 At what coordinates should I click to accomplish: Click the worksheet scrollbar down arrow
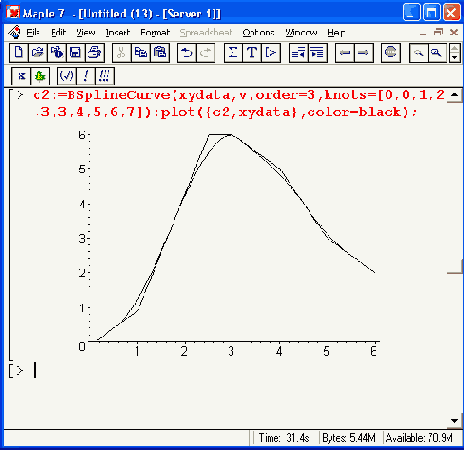coord(454,421)
